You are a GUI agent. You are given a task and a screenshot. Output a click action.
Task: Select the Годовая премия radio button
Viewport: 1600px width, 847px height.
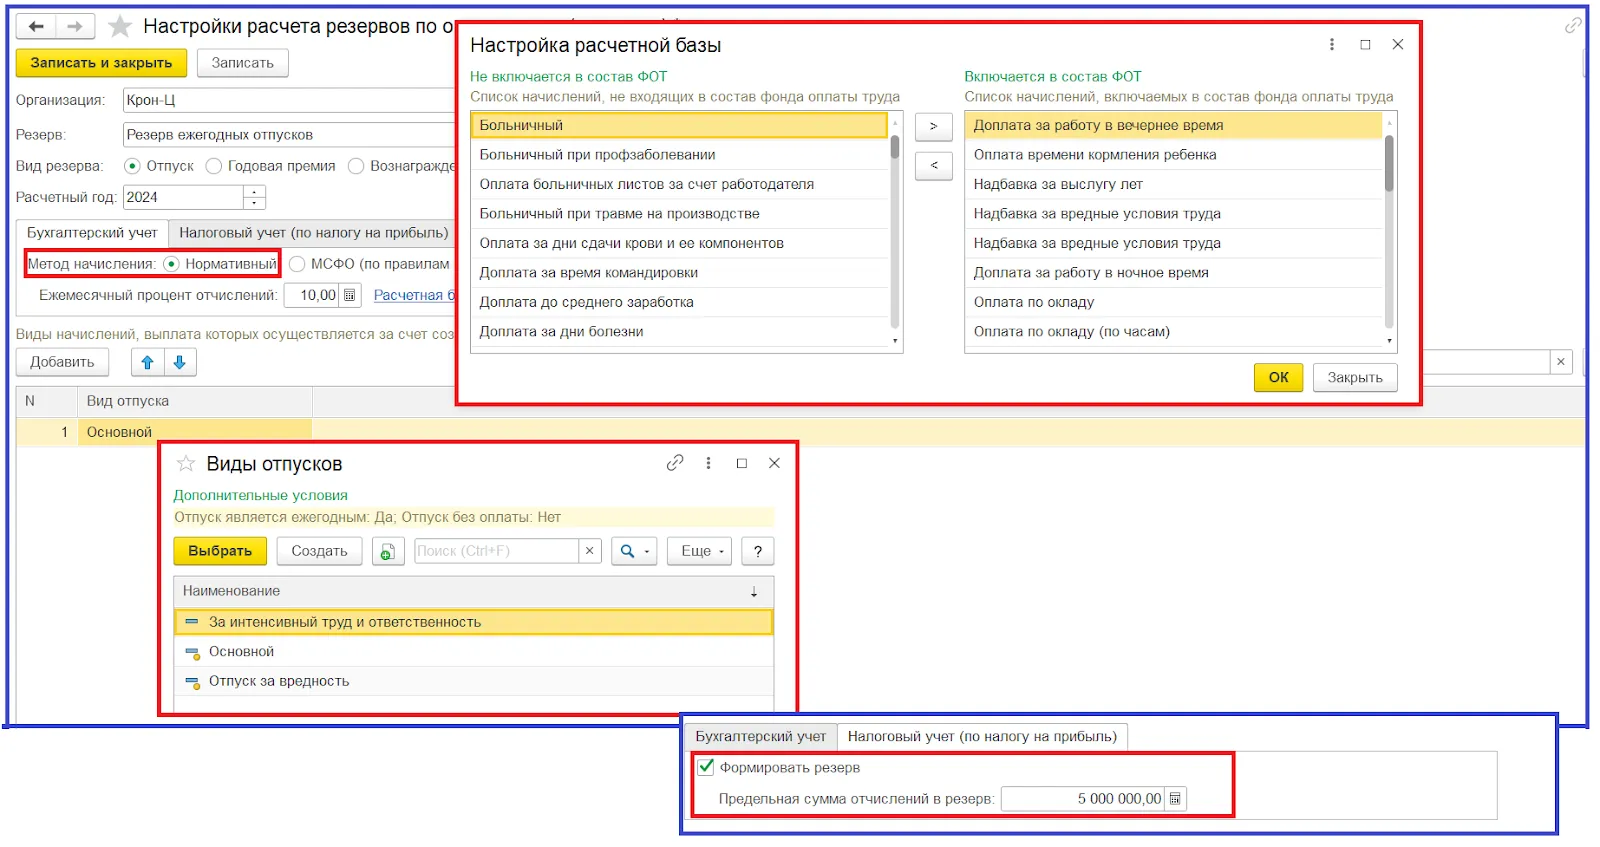214,166
